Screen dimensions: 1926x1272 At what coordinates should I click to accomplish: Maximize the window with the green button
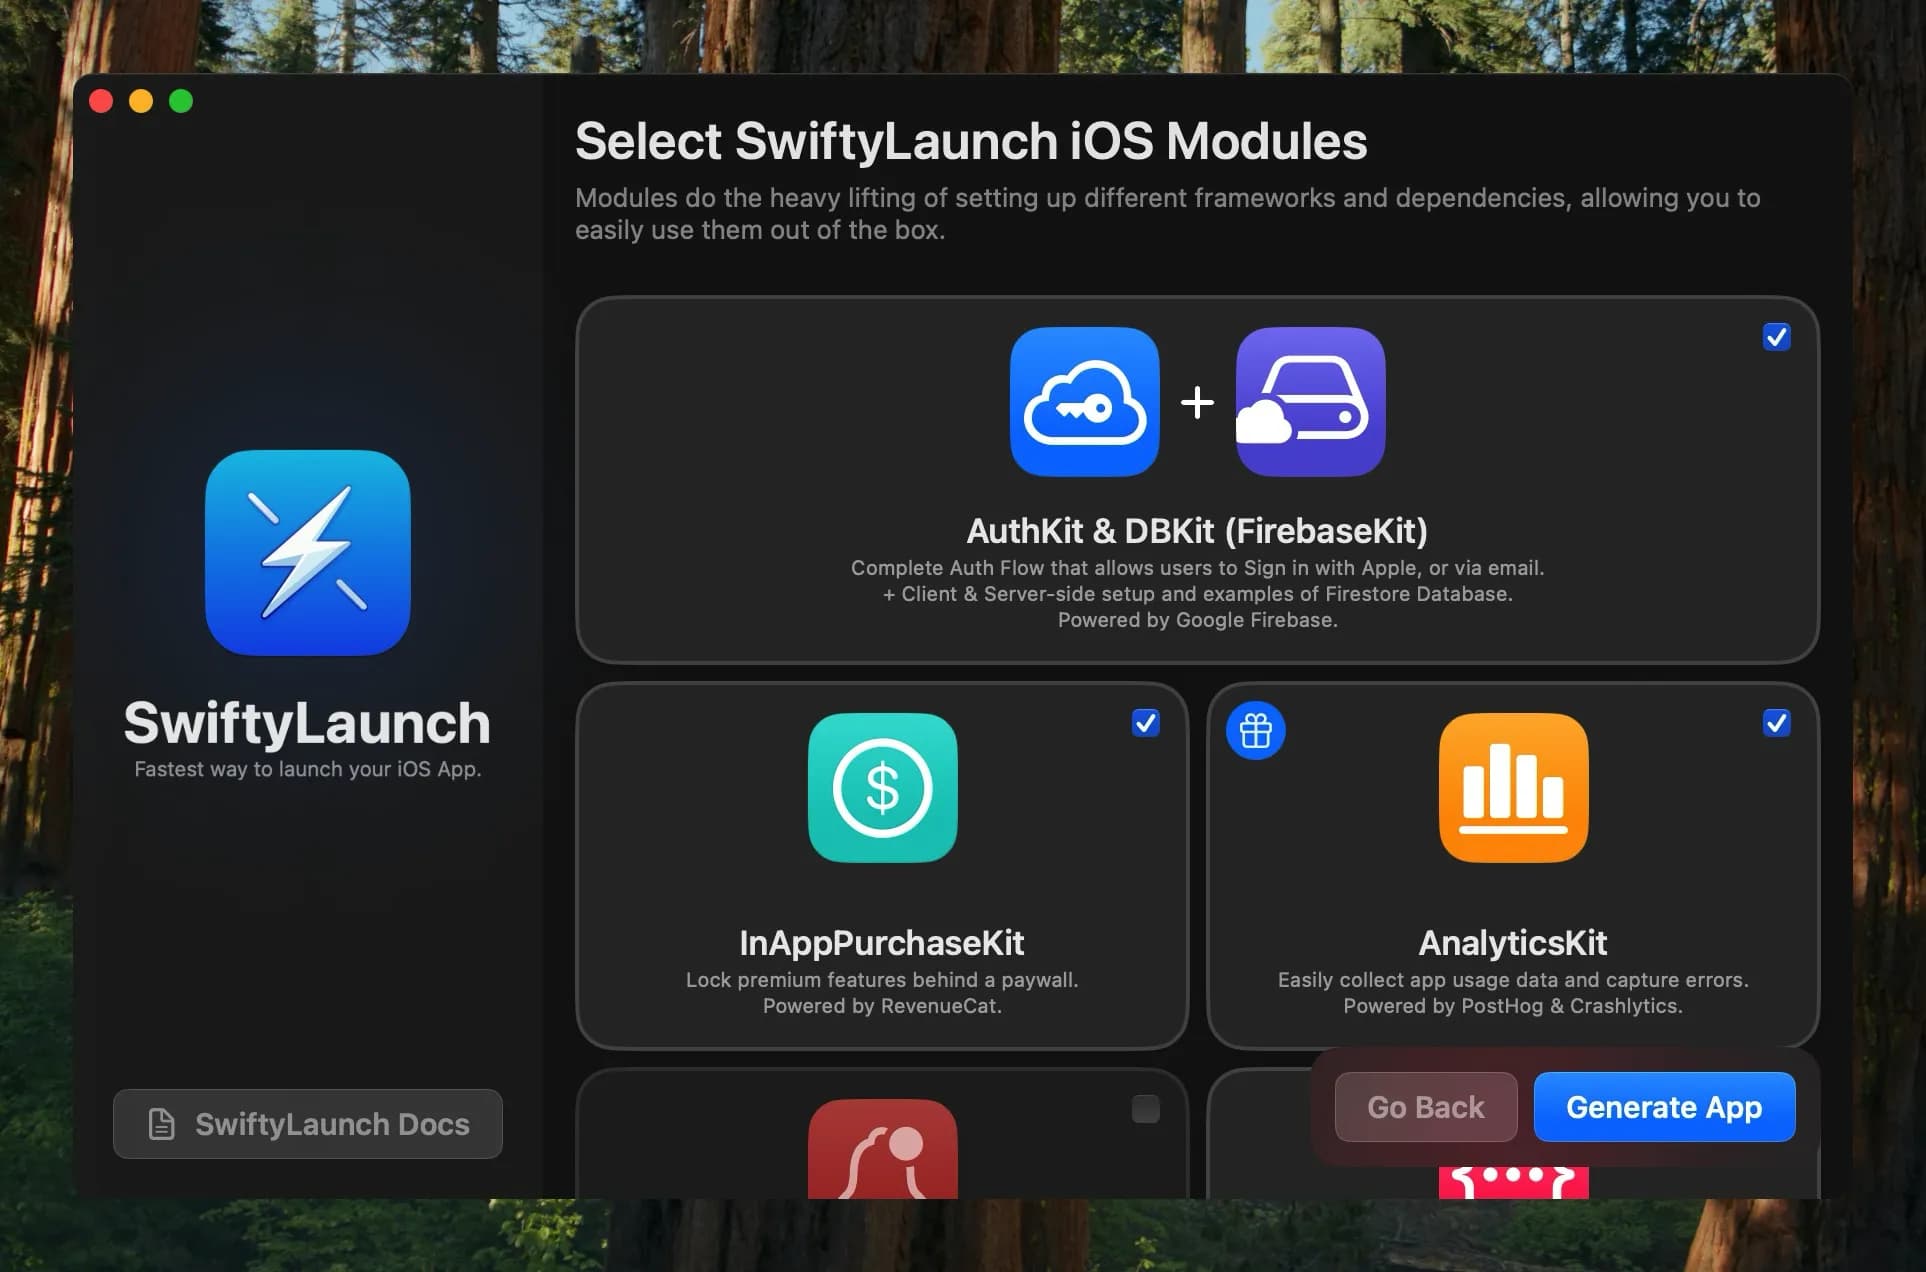coord(181,101)
